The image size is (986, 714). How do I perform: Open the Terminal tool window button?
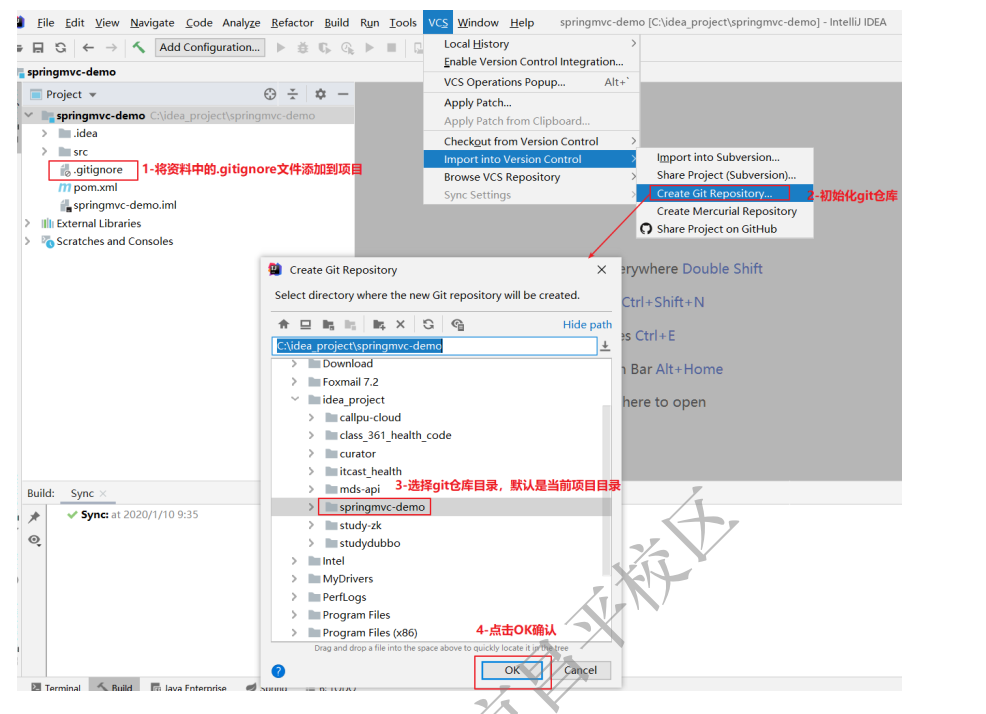56,688
